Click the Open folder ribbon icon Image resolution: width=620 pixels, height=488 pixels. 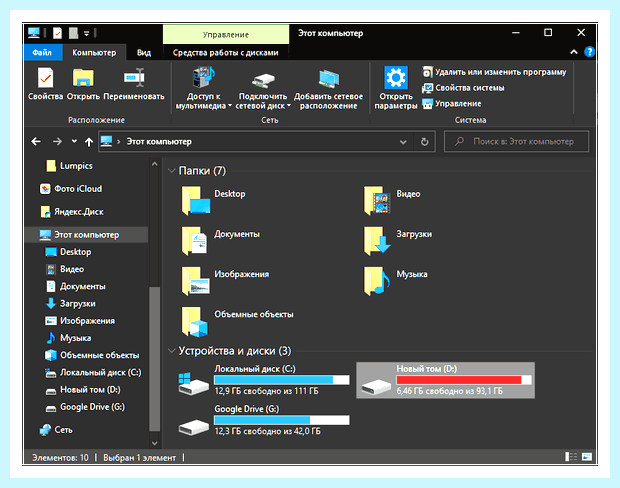coord(83,78)
